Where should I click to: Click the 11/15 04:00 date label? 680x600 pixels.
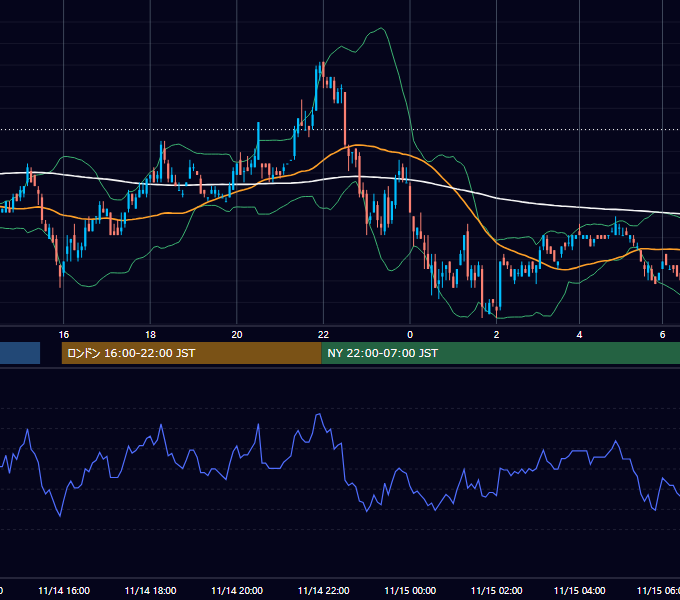coord(579,591)
